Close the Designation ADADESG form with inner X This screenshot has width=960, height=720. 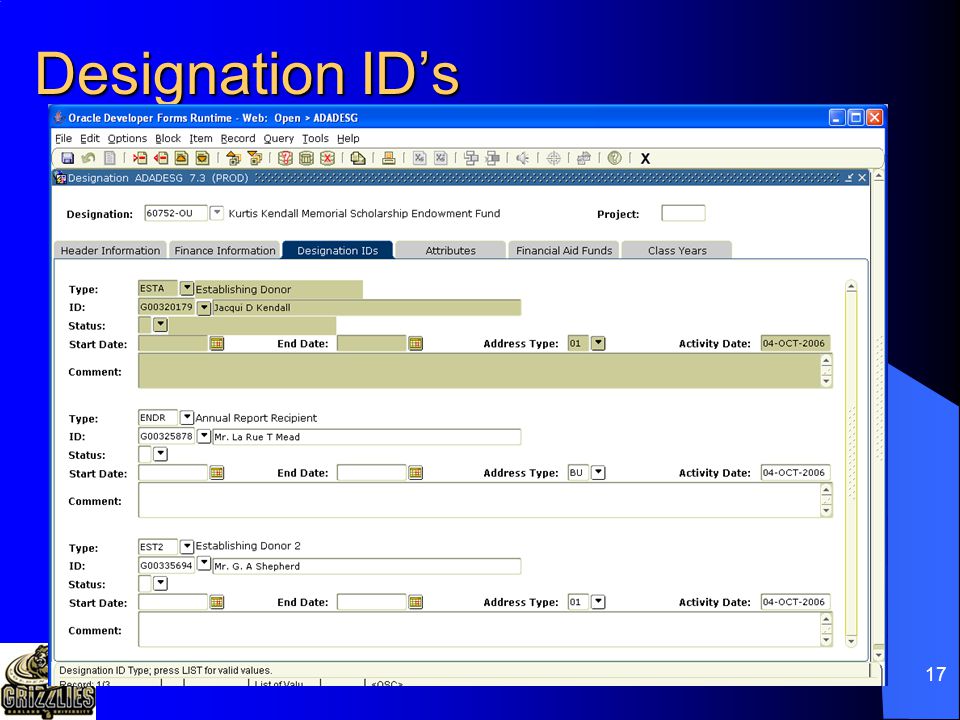(862, 178)
